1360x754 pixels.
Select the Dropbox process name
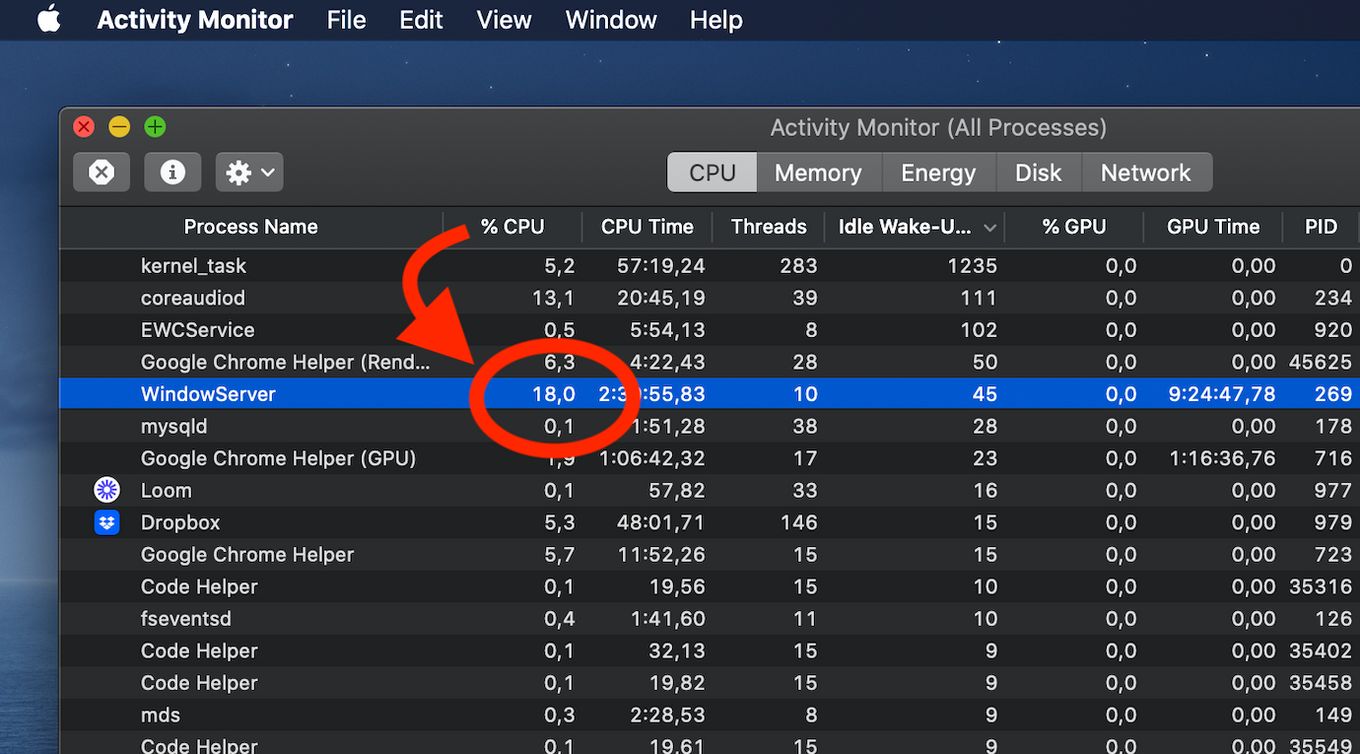coord(180,522)
